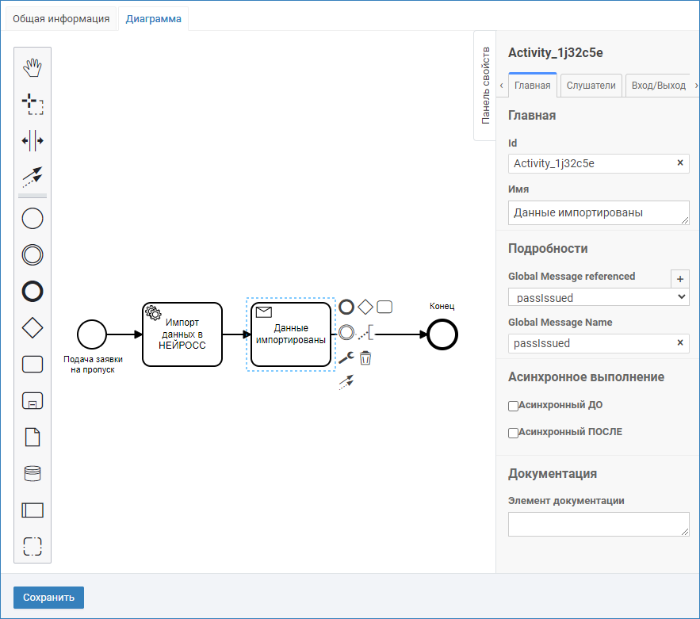Enable the Асинхронный ДО checkbox
Viewport: 700px width, 619px height.
[x=513, y=406]
